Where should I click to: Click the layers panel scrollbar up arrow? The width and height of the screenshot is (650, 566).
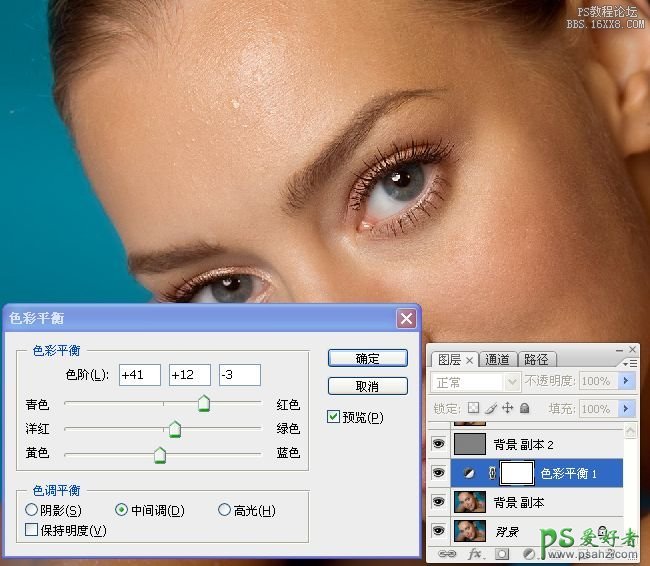point(631,430)
